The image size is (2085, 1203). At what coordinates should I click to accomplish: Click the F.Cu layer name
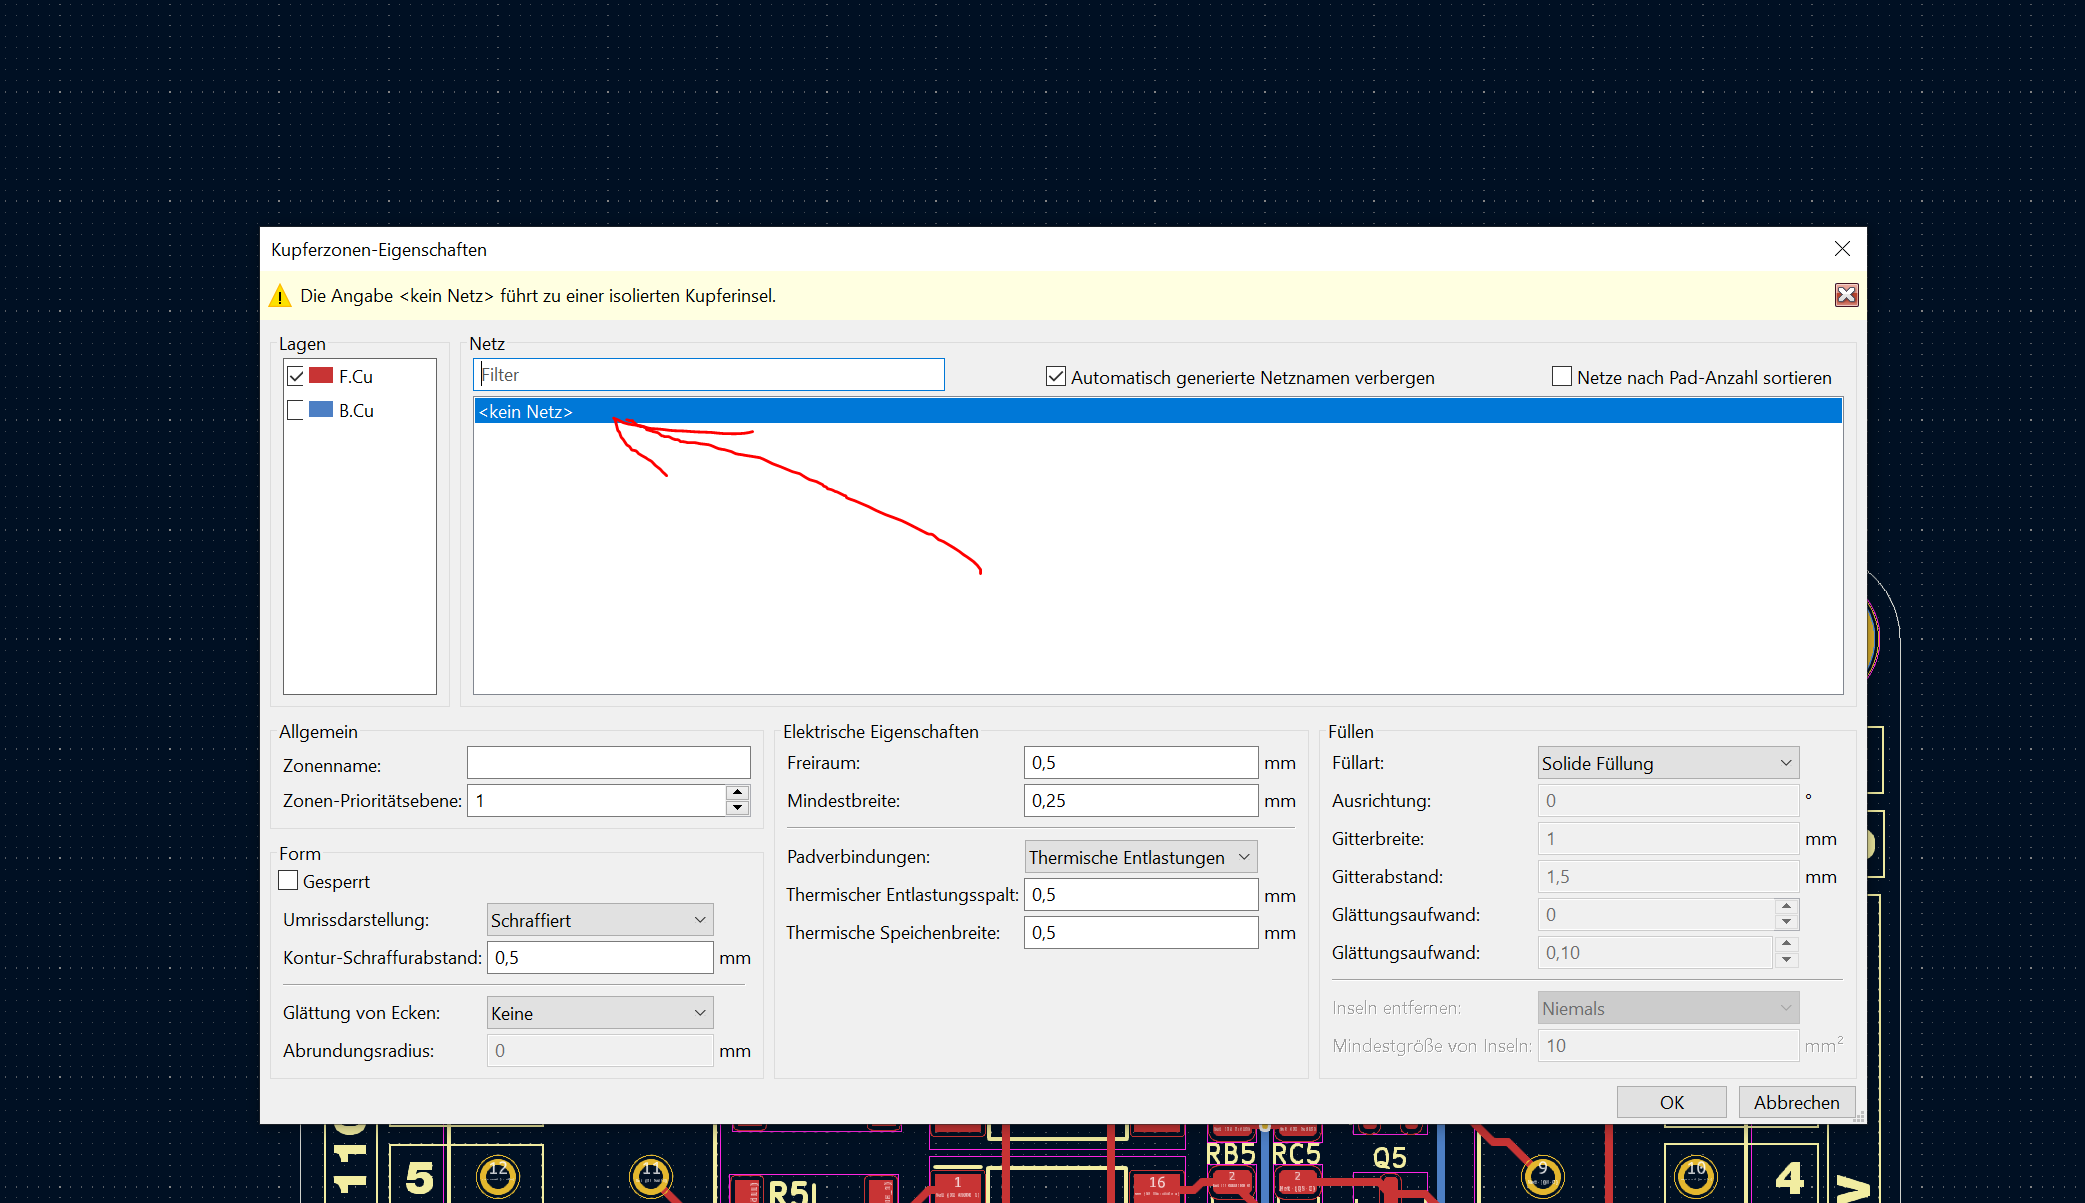coord(356,376)
